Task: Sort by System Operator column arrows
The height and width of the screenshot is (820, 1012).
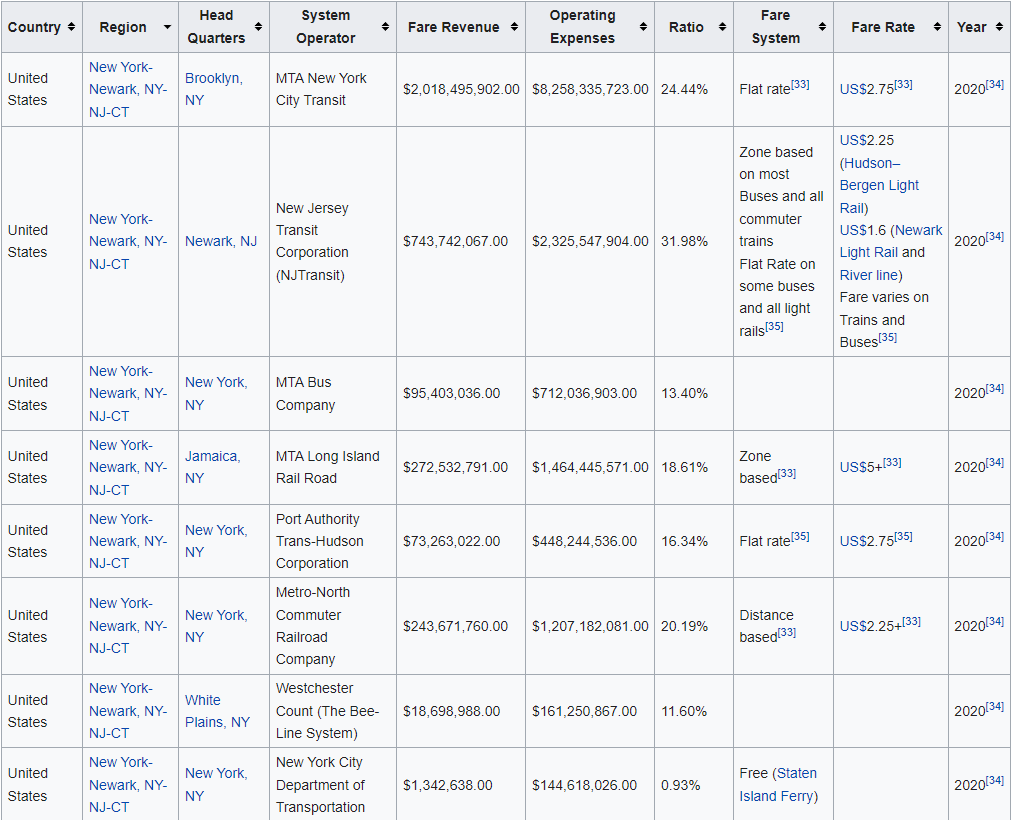Action: (385, 27)
